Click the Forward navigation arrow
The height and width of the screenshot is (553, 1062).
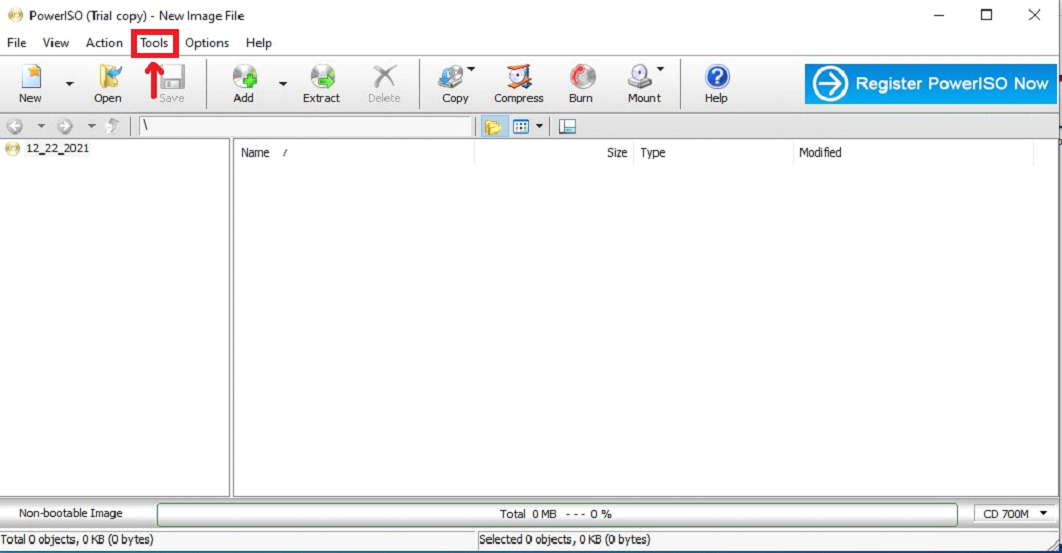point(65,126)
